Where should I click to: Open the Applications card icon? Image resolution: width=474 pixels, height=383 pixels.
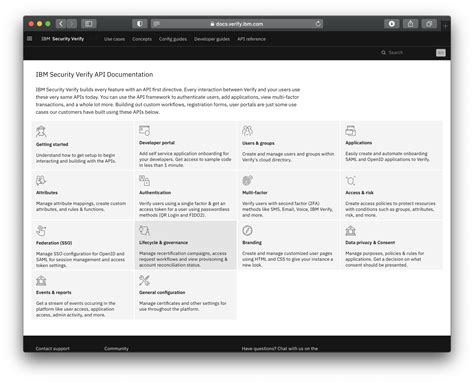[x=351, y=130]
